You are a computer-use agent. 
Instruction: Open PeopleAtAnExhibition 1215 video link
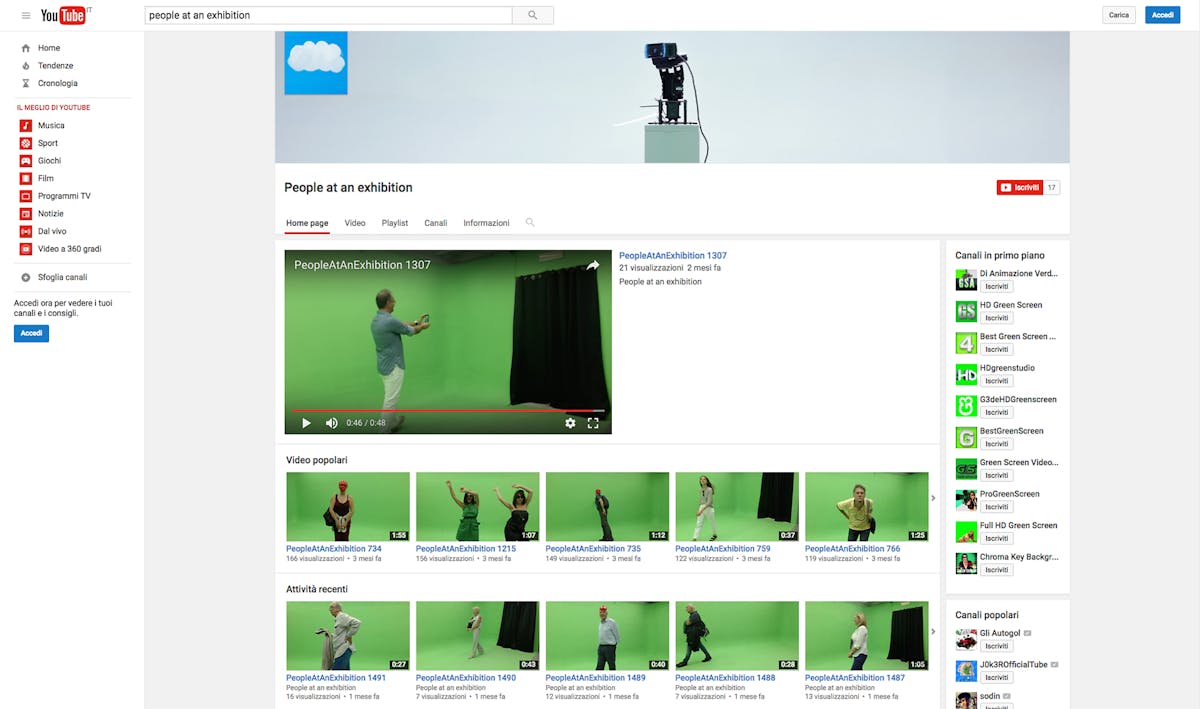(465, 549)
